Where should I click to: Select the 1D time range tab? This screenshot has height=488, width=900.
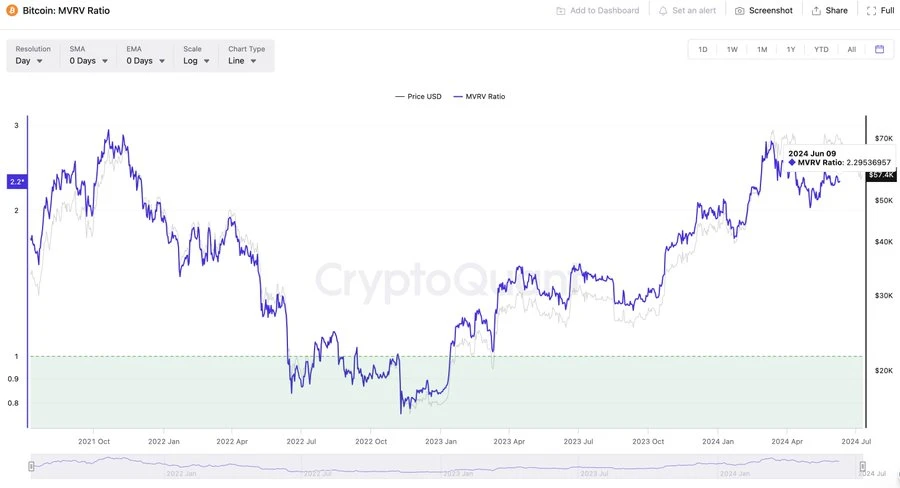point(703,49)
